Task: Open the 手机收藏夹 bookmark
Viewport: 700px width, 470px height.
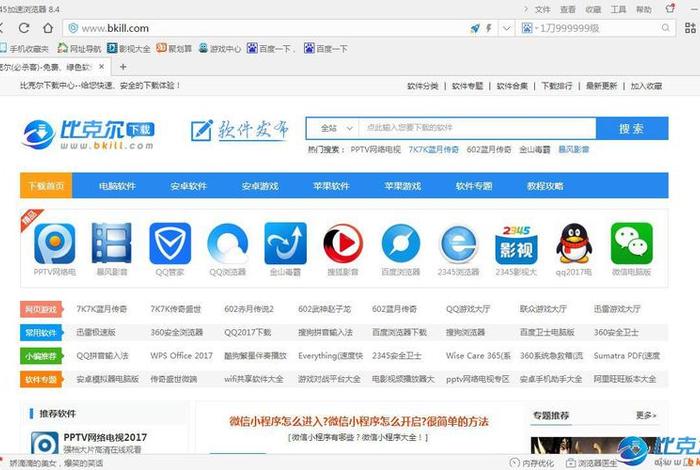Action: [x=24, y=48]
